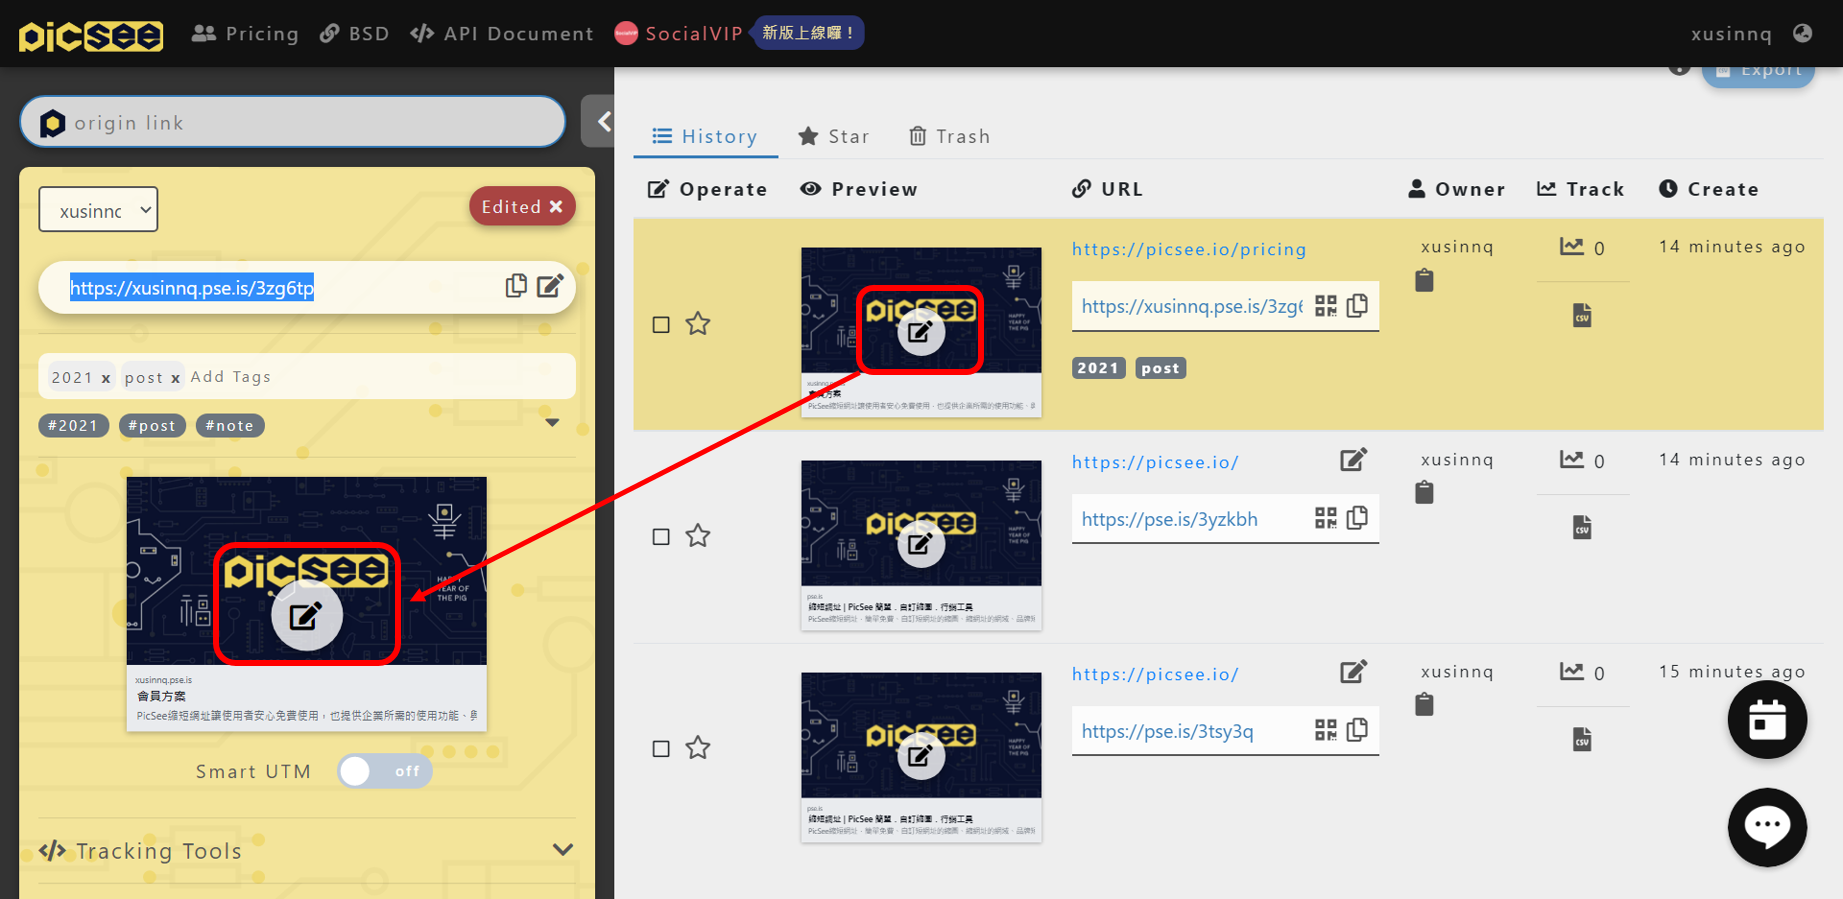Check the box for picsee.io/pricing row
The width and height of the screenshot is (1843, 899).
pos(661,324)
